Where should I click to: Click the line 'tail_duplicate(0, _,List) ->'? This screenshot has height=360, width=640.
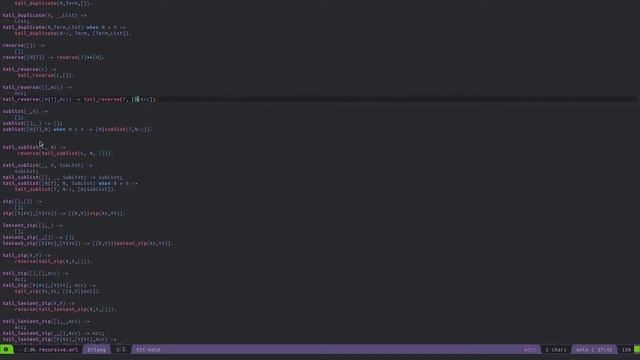tap(44, 16)
